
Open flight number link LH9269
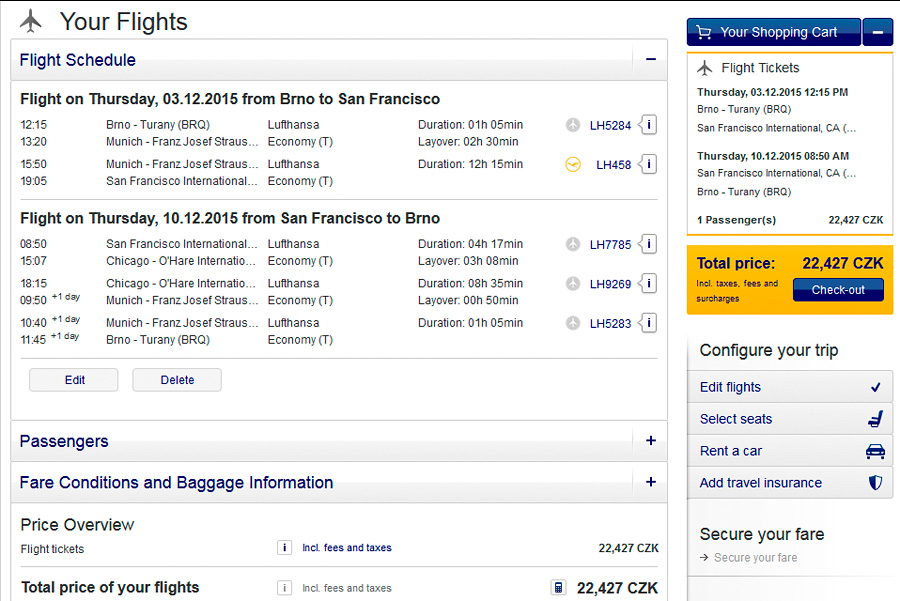(x=610, y=285)
